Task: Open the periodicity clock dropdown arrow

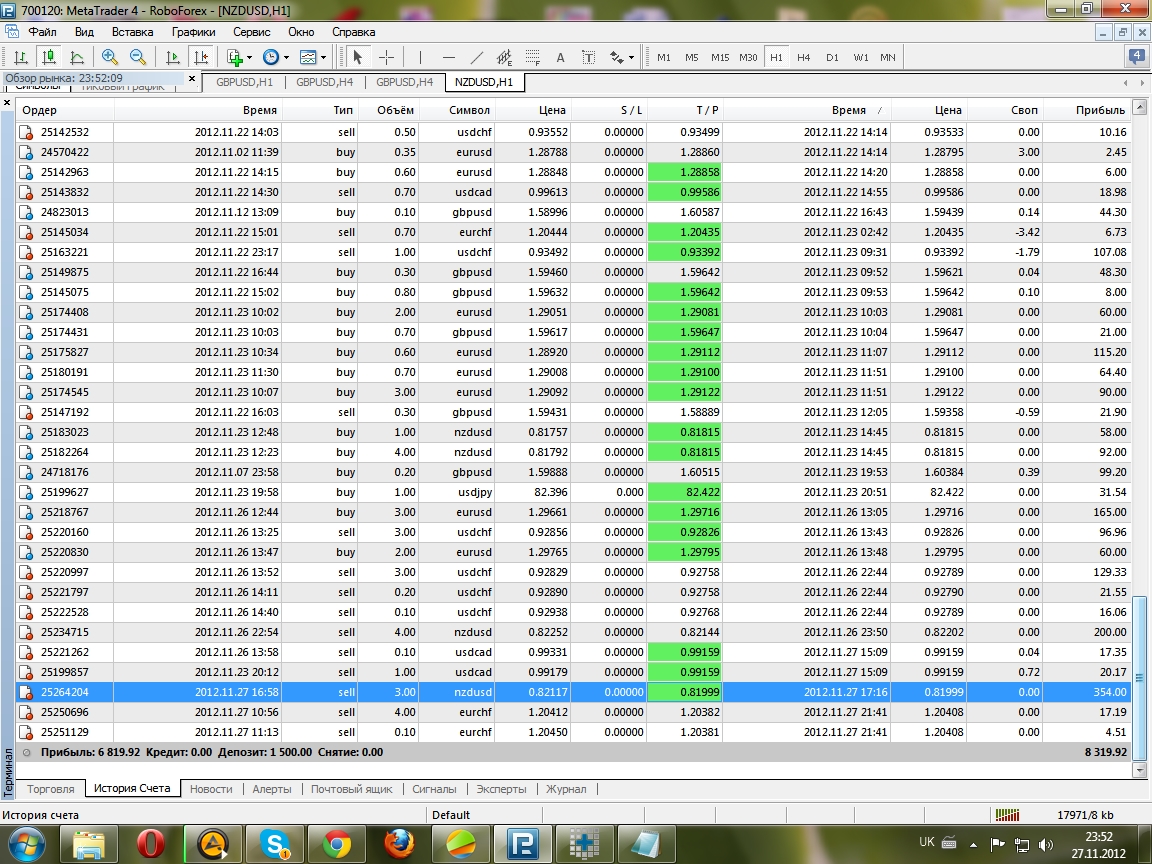Action: [x=285, y=57]
